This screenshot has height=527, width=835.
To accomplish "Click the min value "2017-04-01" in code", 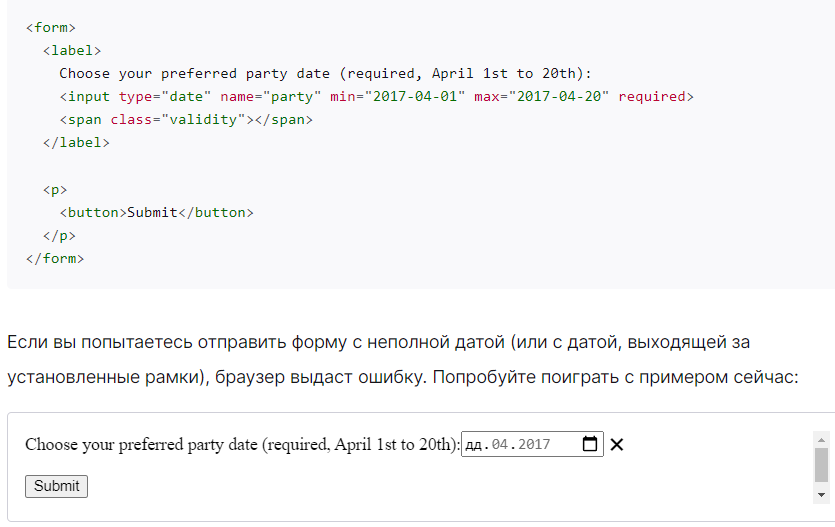I will 415,96.
